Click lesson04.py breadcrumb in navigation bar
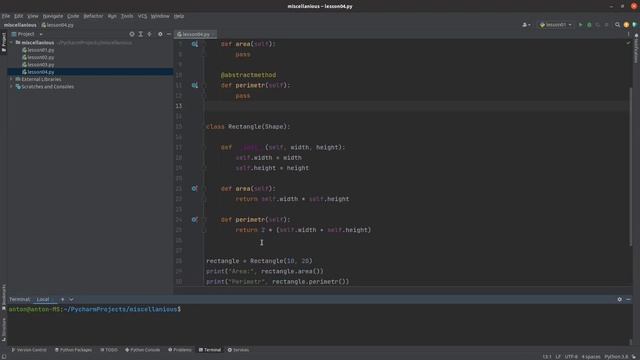 tap(58, 25)
